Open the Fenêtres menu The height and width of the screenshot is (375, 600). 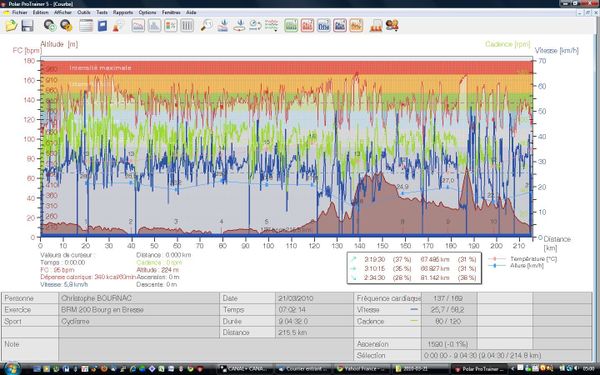(171, 12)
